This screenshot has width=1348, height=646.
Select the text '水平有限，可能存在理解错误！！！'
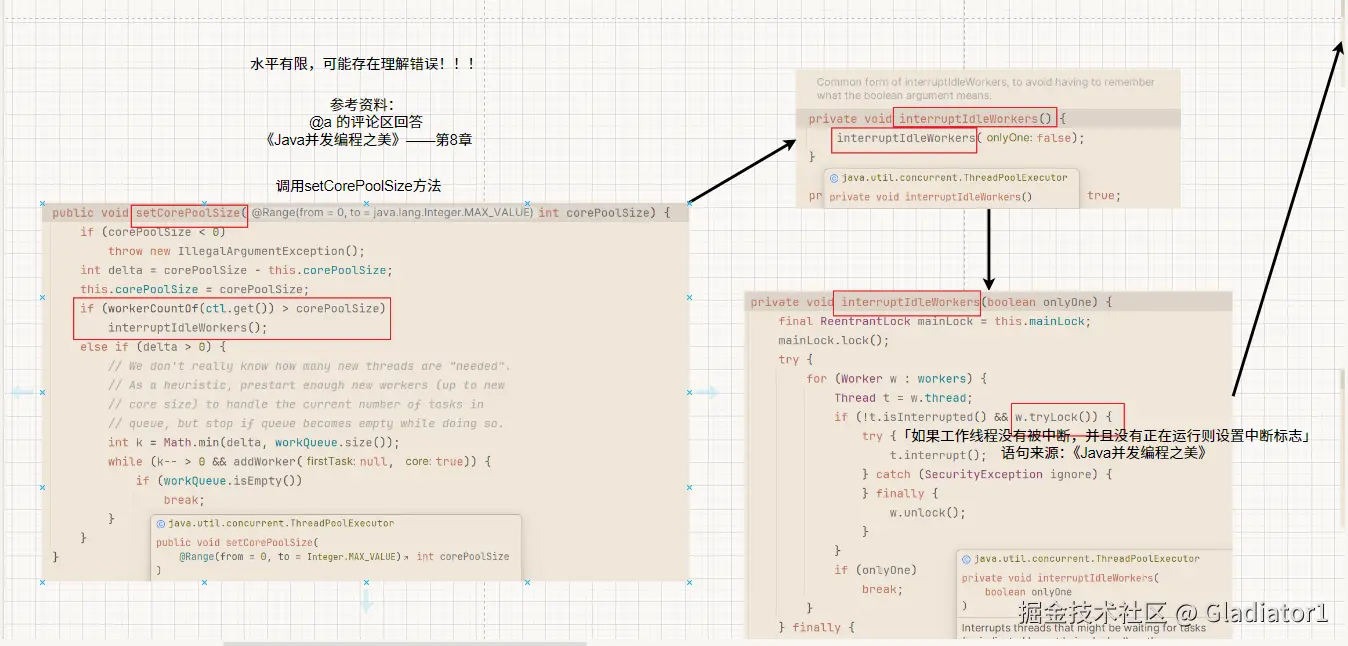coord(362,64)
